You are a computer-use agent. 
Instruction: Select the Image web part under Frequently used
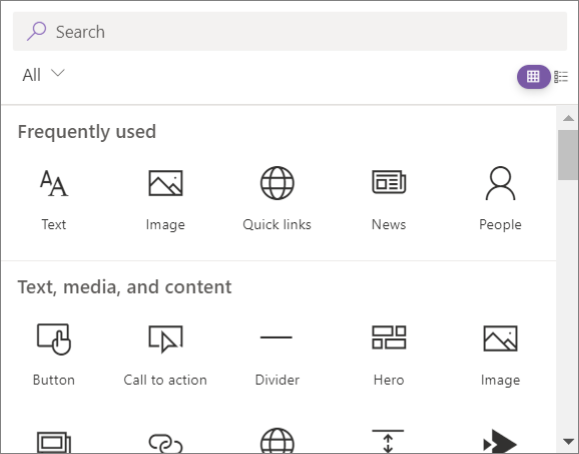pyautogui.click(x=165, y=199)
